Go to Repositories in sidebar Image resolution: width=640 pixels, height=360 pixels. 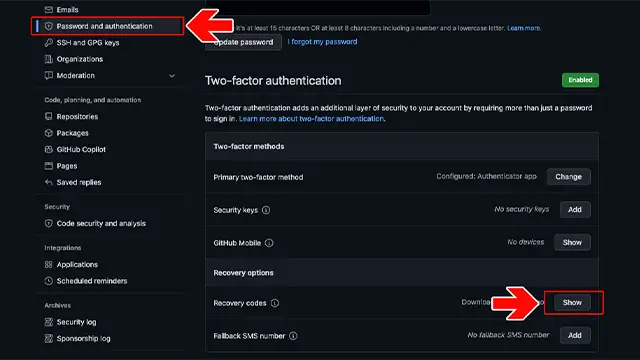tap(77, 117)
